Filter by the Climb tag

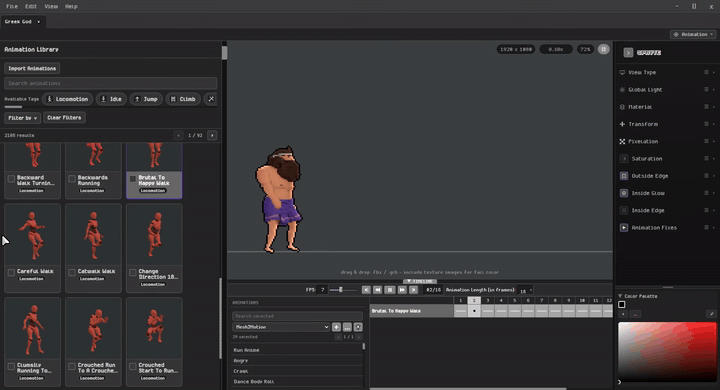tap(183, 99)
